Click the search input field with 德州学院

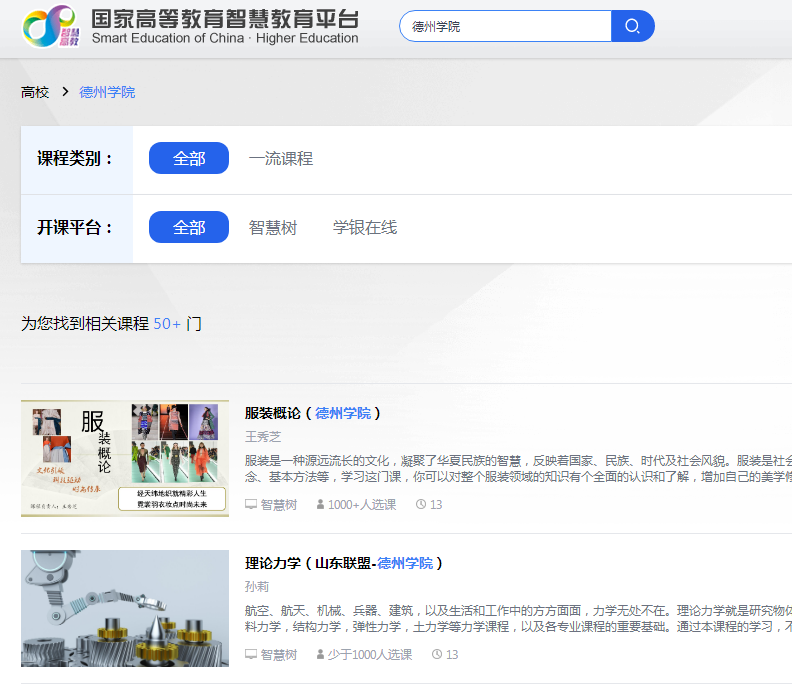point(505,26)
